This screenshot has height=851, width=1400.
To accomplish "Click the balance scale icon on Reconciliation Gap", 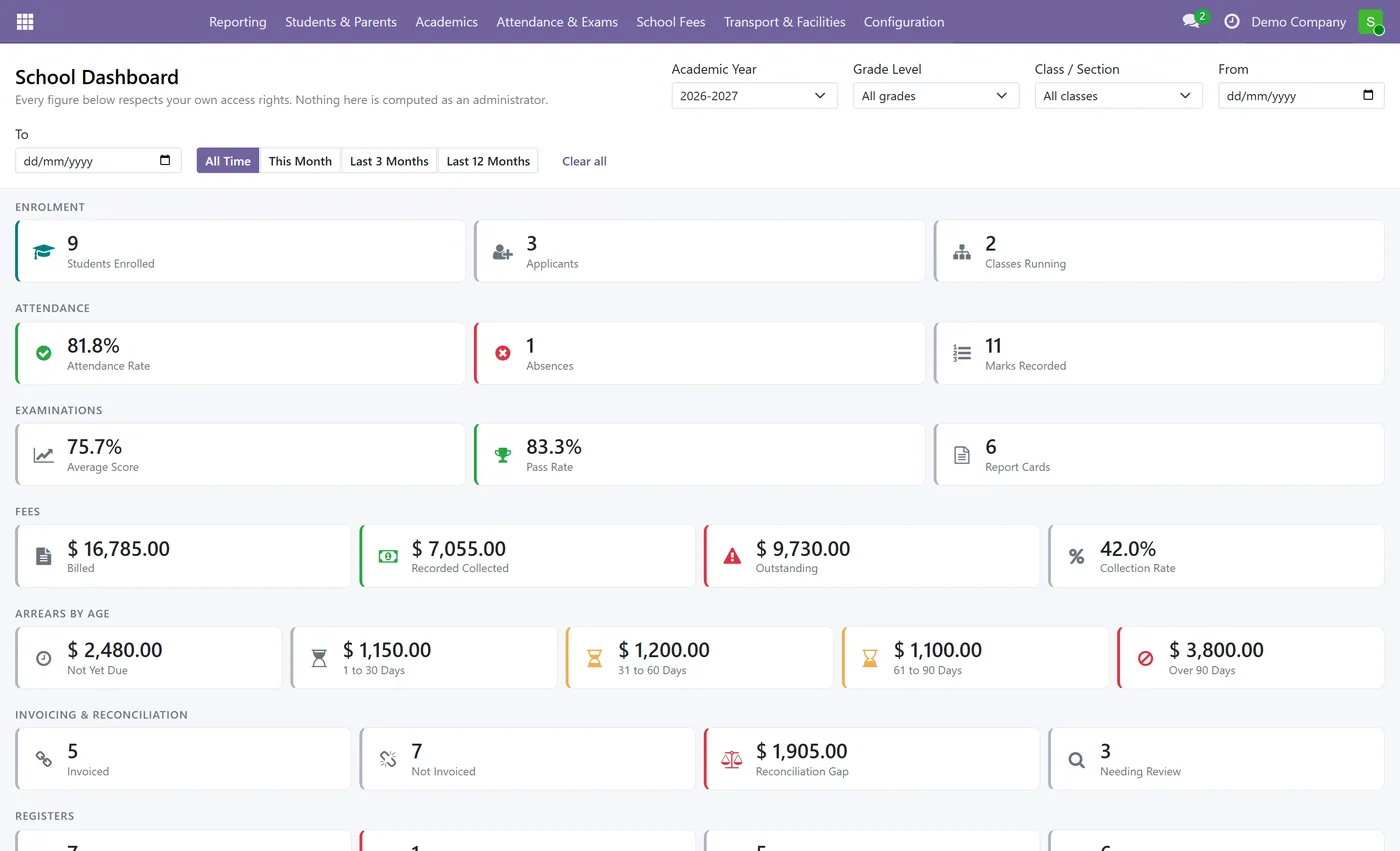I will 732,759.
